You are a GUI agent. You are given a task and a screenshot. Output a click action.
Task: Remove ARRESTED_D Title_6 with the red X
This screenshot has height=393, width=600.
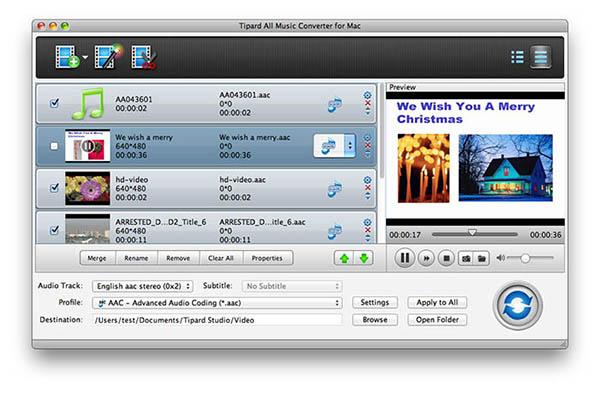click(x=367, y=230)
